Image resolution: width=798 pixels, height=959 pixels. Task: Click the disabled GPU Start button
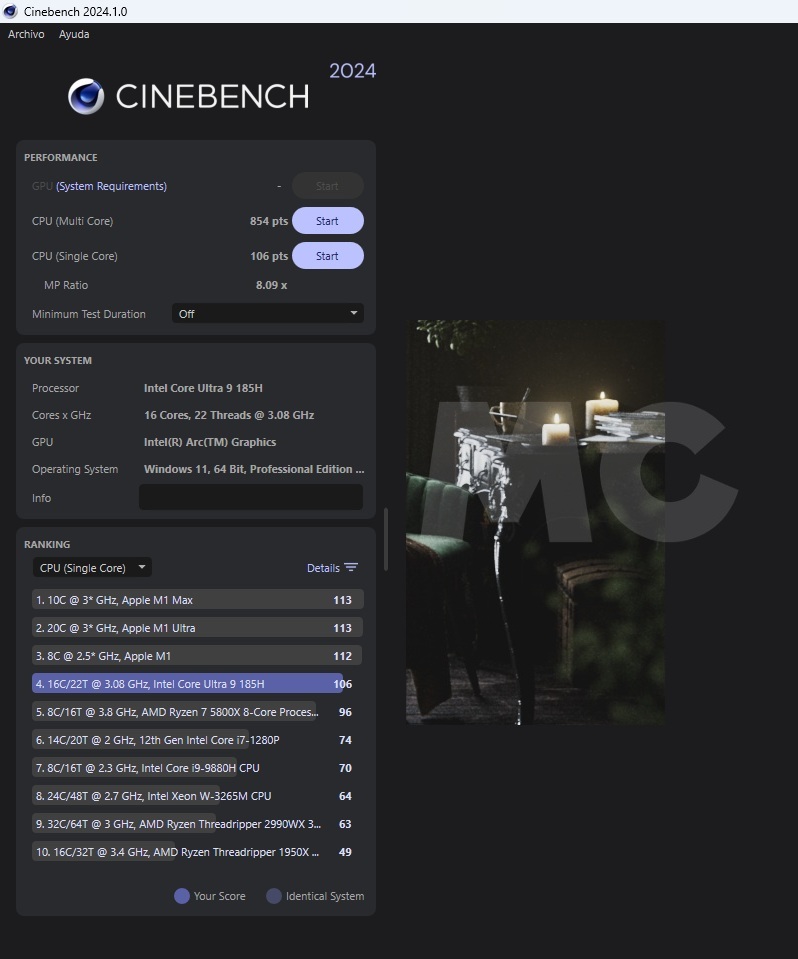pyautogui.click(x=328, y=186)
